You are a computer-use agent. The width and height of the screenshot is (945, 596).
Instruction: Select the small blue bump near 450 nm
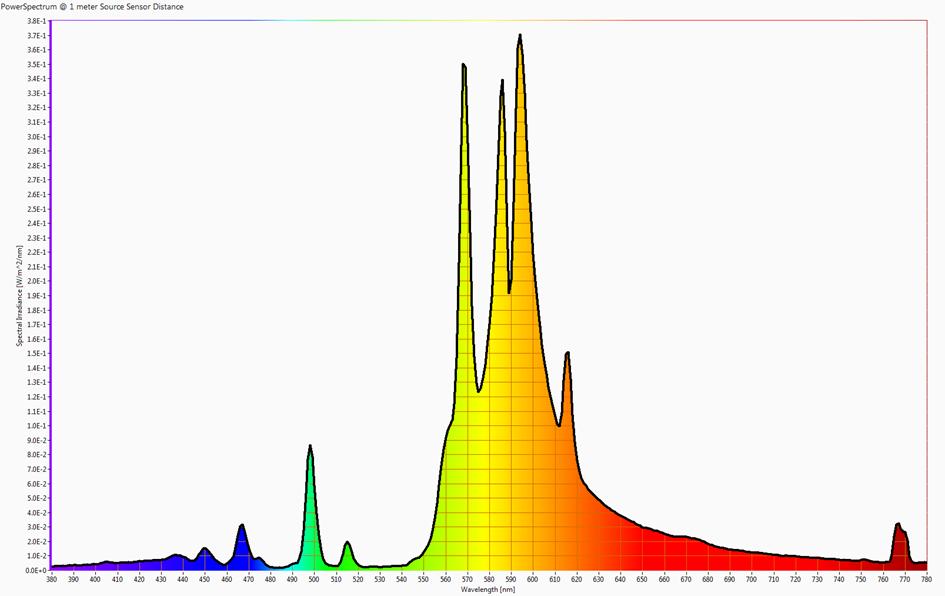click(205, 549)
